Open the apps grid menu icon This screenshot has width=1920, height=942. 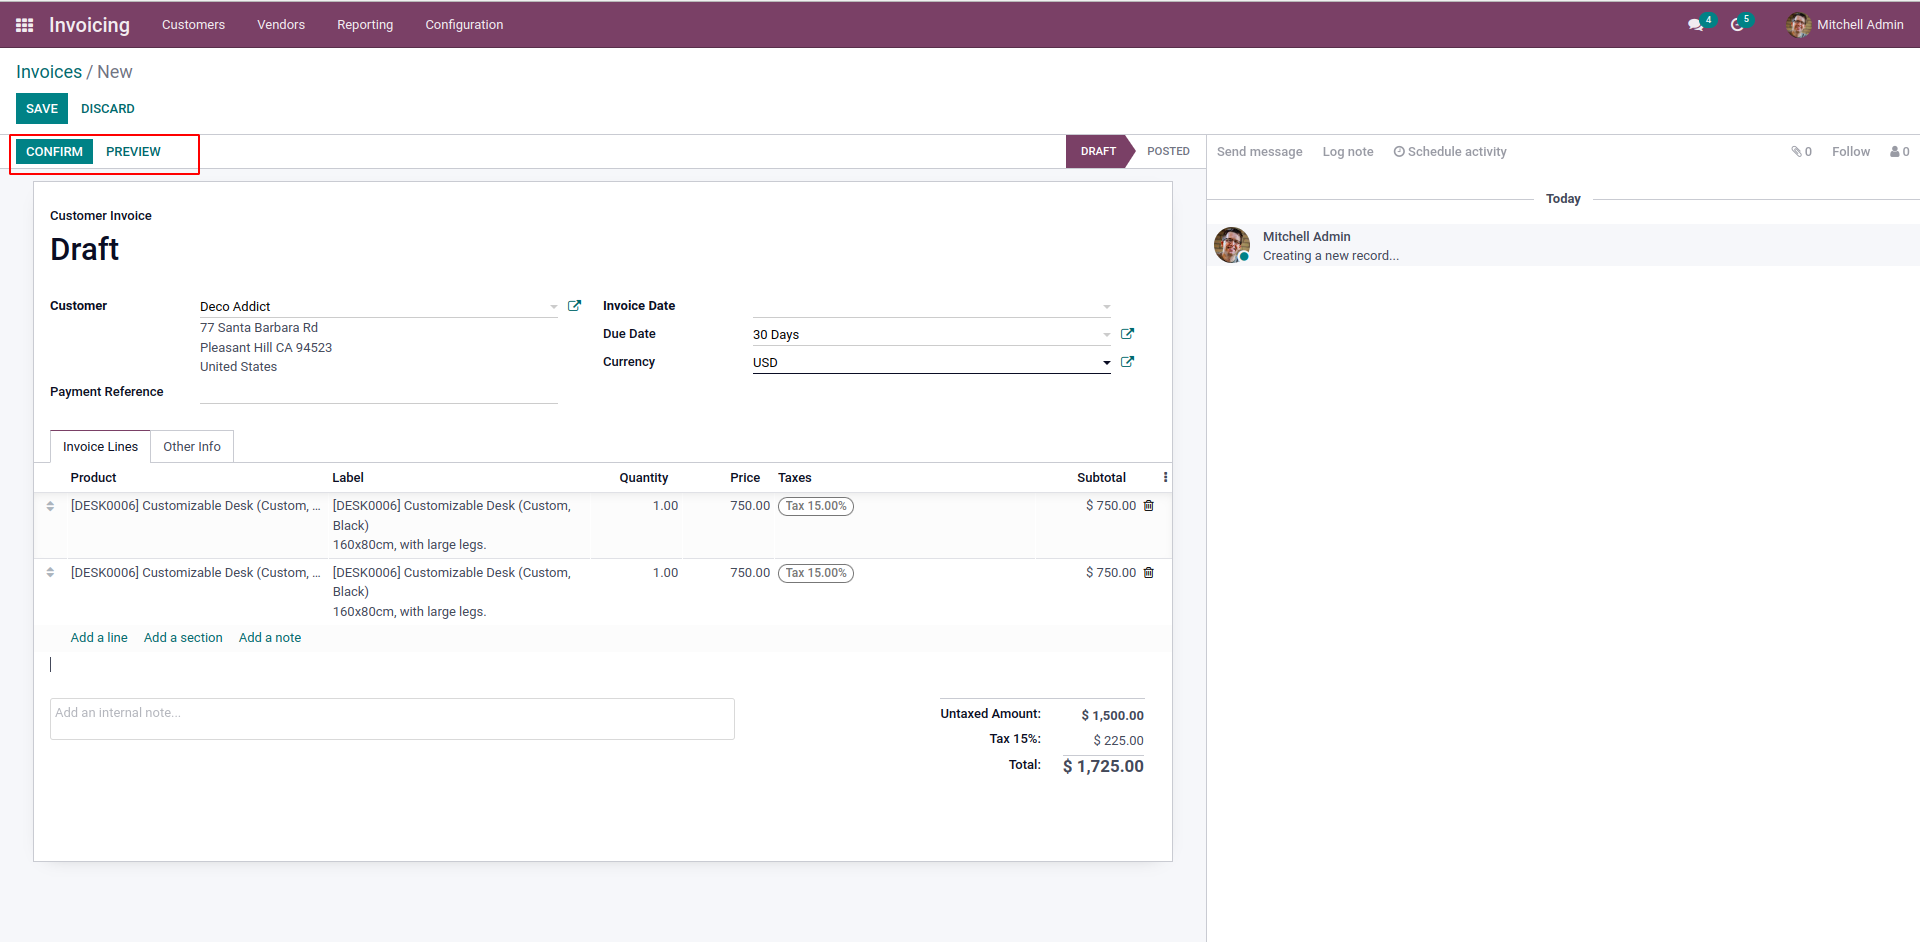pyautogui.click(x=24, y=25)
